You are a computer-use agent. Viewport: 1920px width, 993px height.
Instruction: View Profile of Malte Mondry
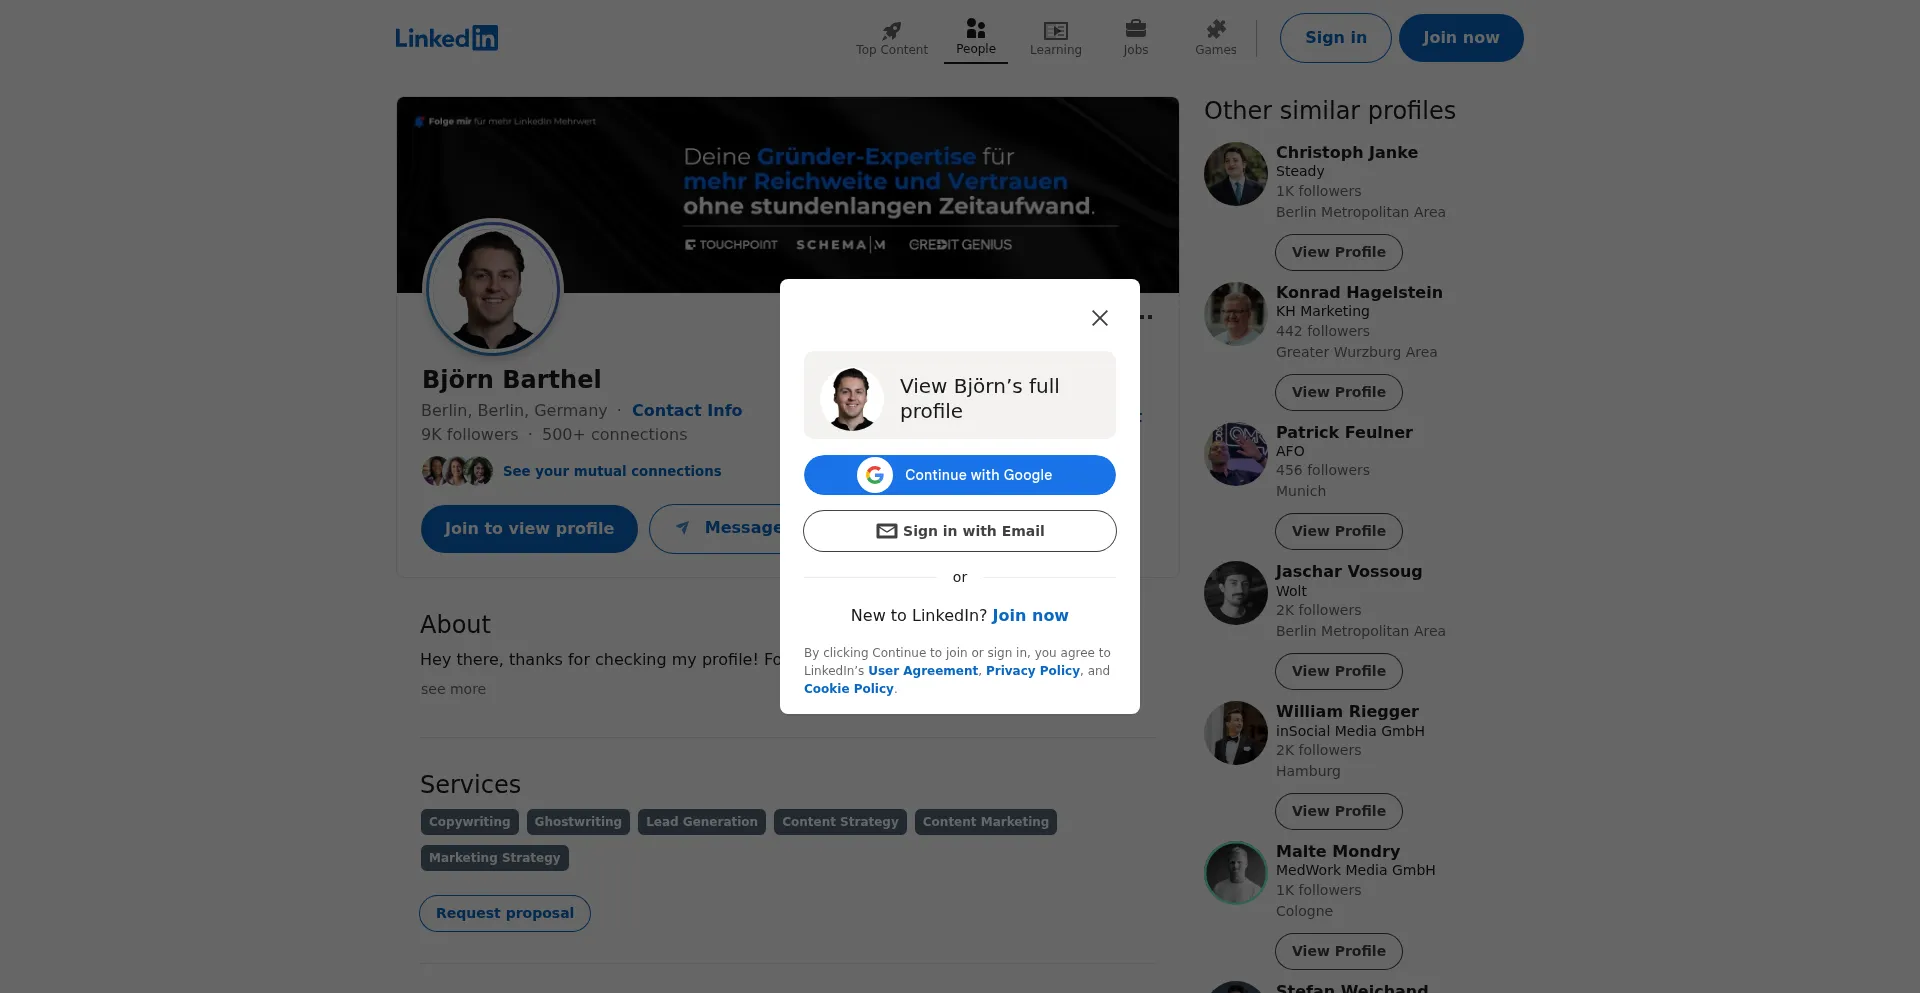click(1339, 951)
